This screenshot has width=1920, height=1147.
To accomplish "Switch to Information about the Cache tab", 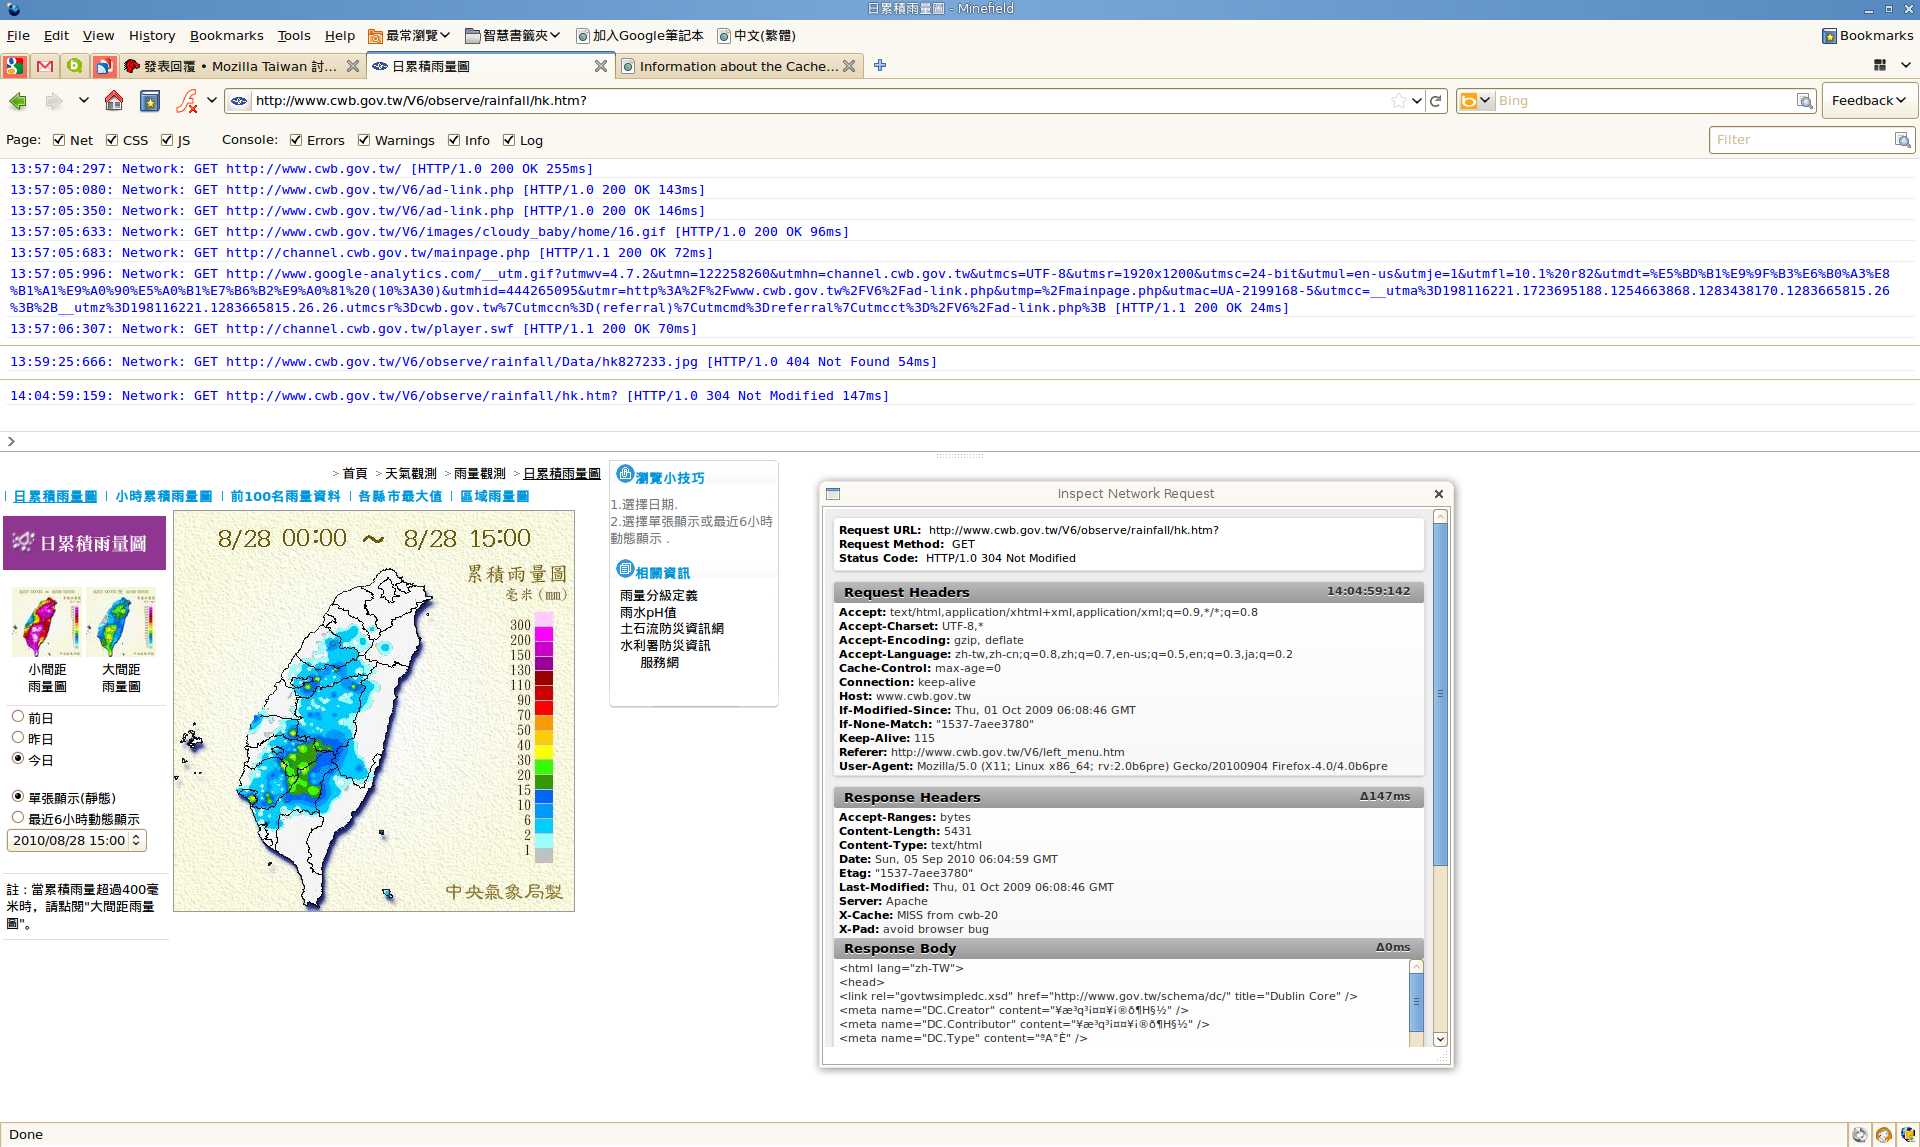I will pos(738,66).
